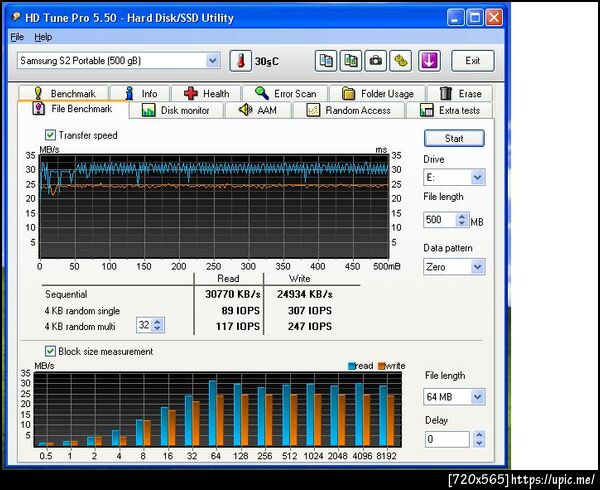
Task: Click HD Tune title bar app icon
Action: tap(16, 17)
